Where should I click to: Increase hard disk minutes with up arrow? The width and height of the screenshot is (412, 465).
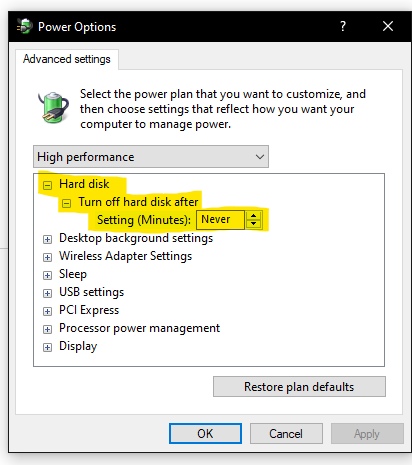click(253, 216)
